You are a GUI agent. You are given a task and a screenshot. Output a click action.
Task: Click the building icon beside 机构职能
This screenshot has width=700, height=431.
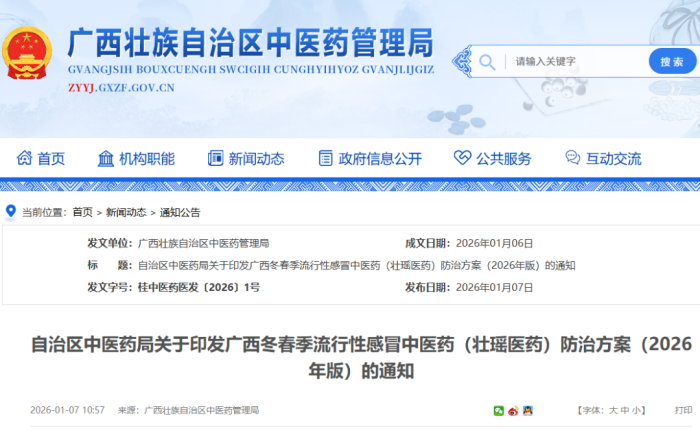106,158
